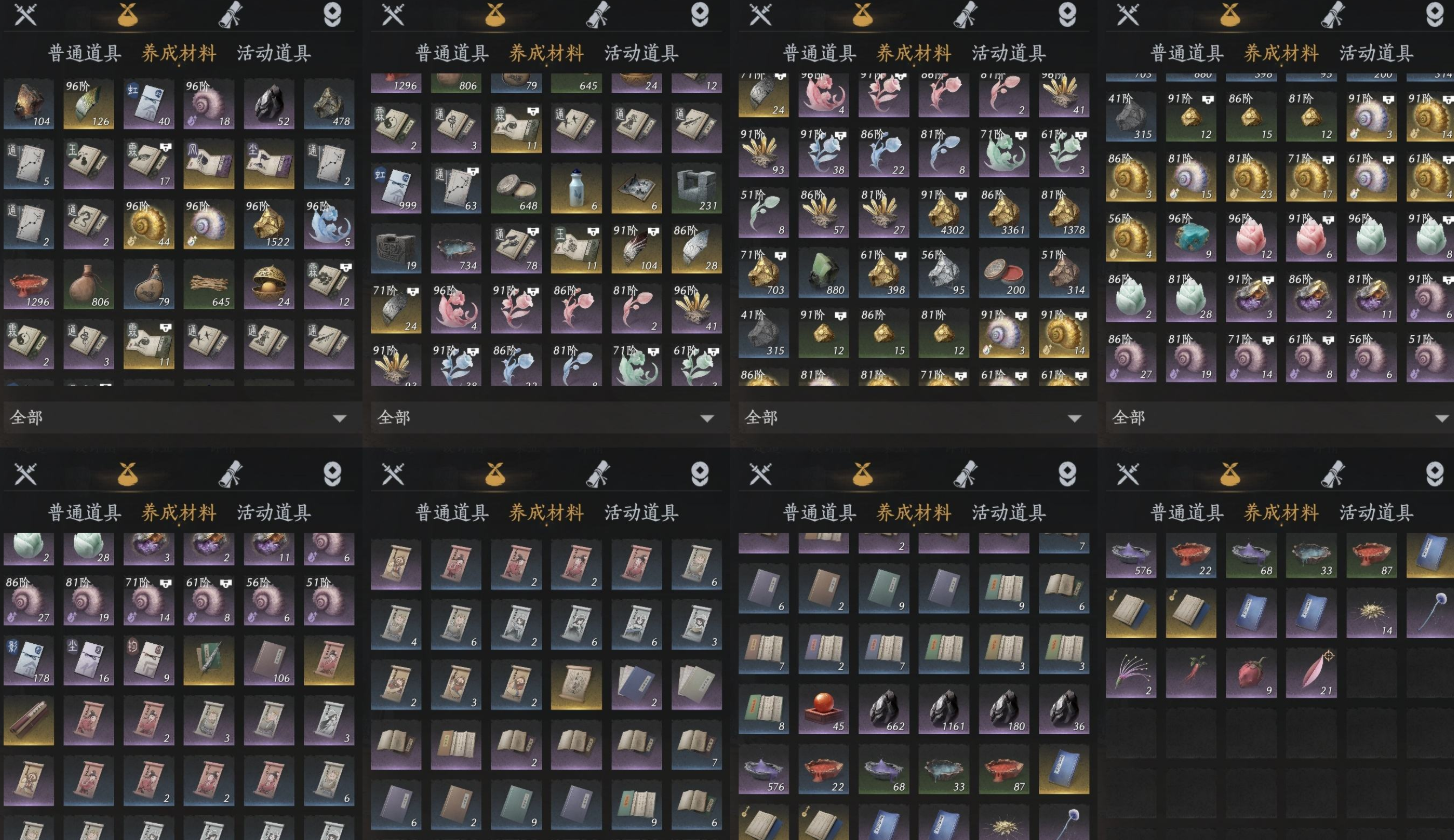Expand 全部 filter below the 4302 ore panel
The image size is (1454, 840).
pos(915,417)
